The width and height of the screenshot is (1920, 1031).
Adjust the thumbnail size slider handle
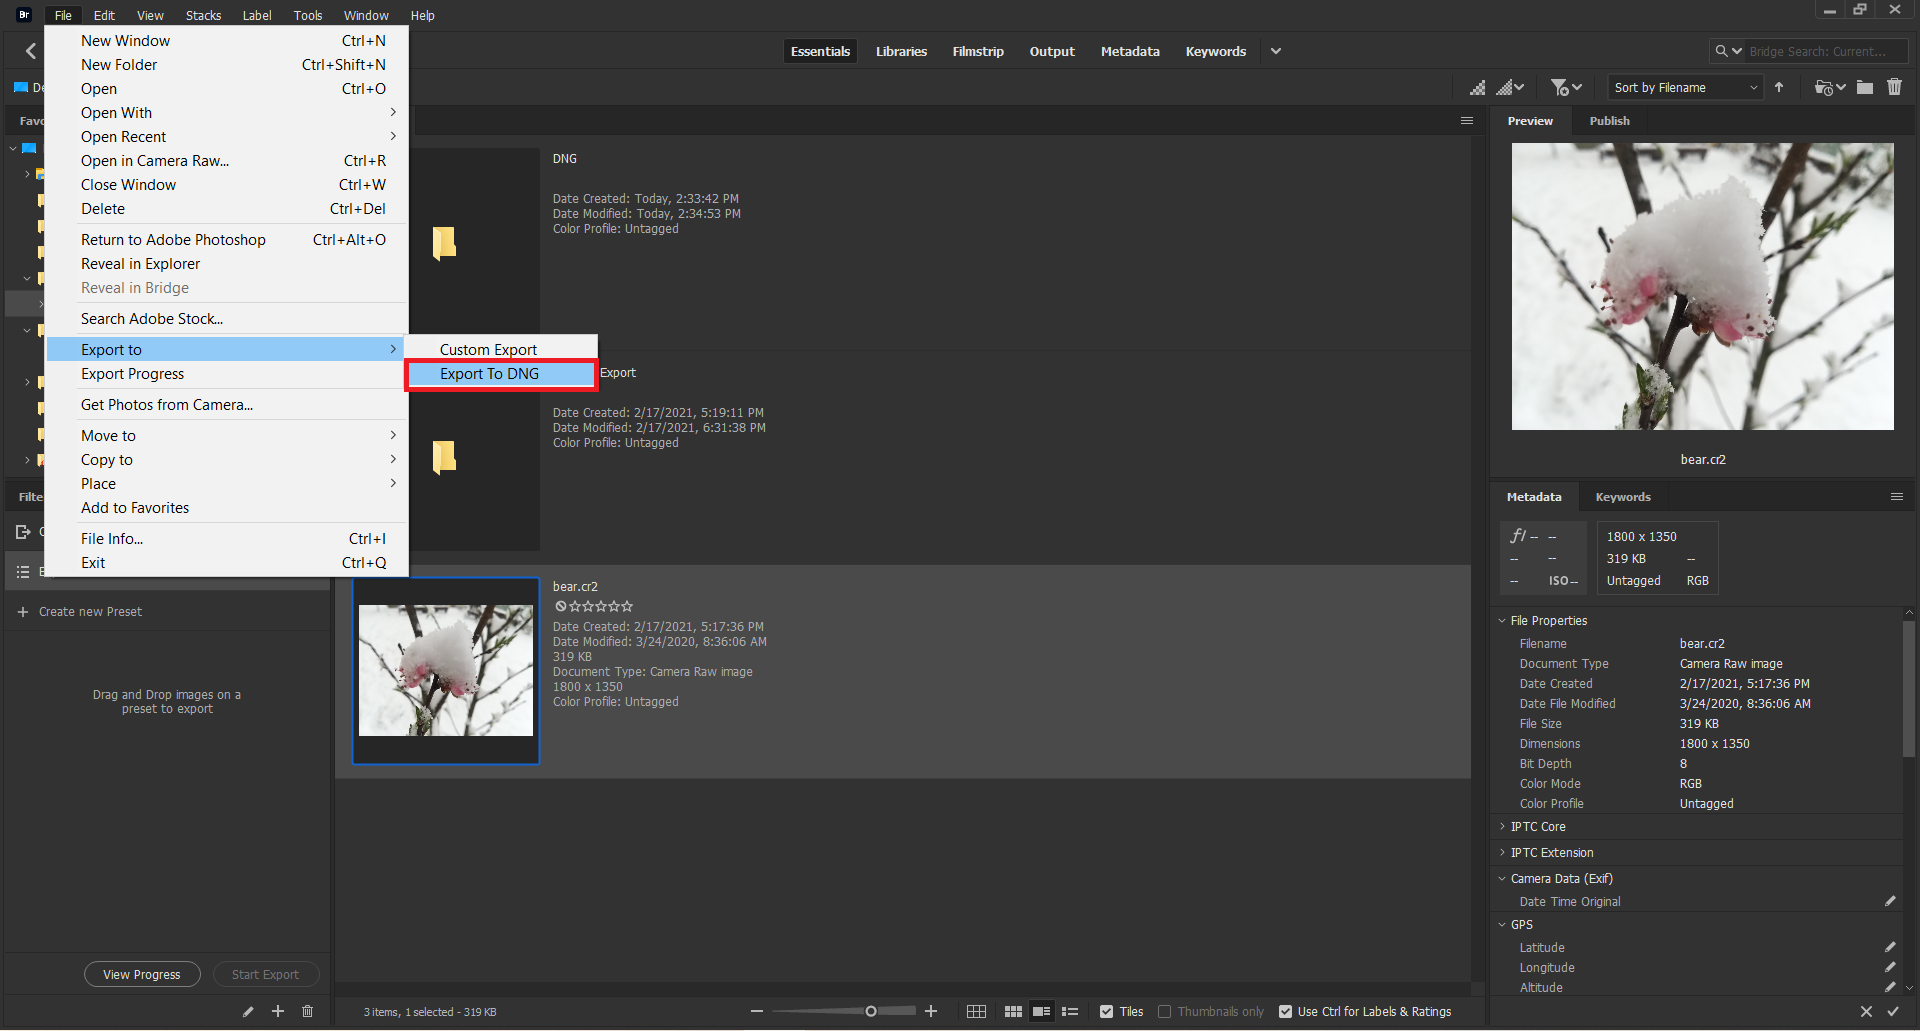pos(871,1012)
